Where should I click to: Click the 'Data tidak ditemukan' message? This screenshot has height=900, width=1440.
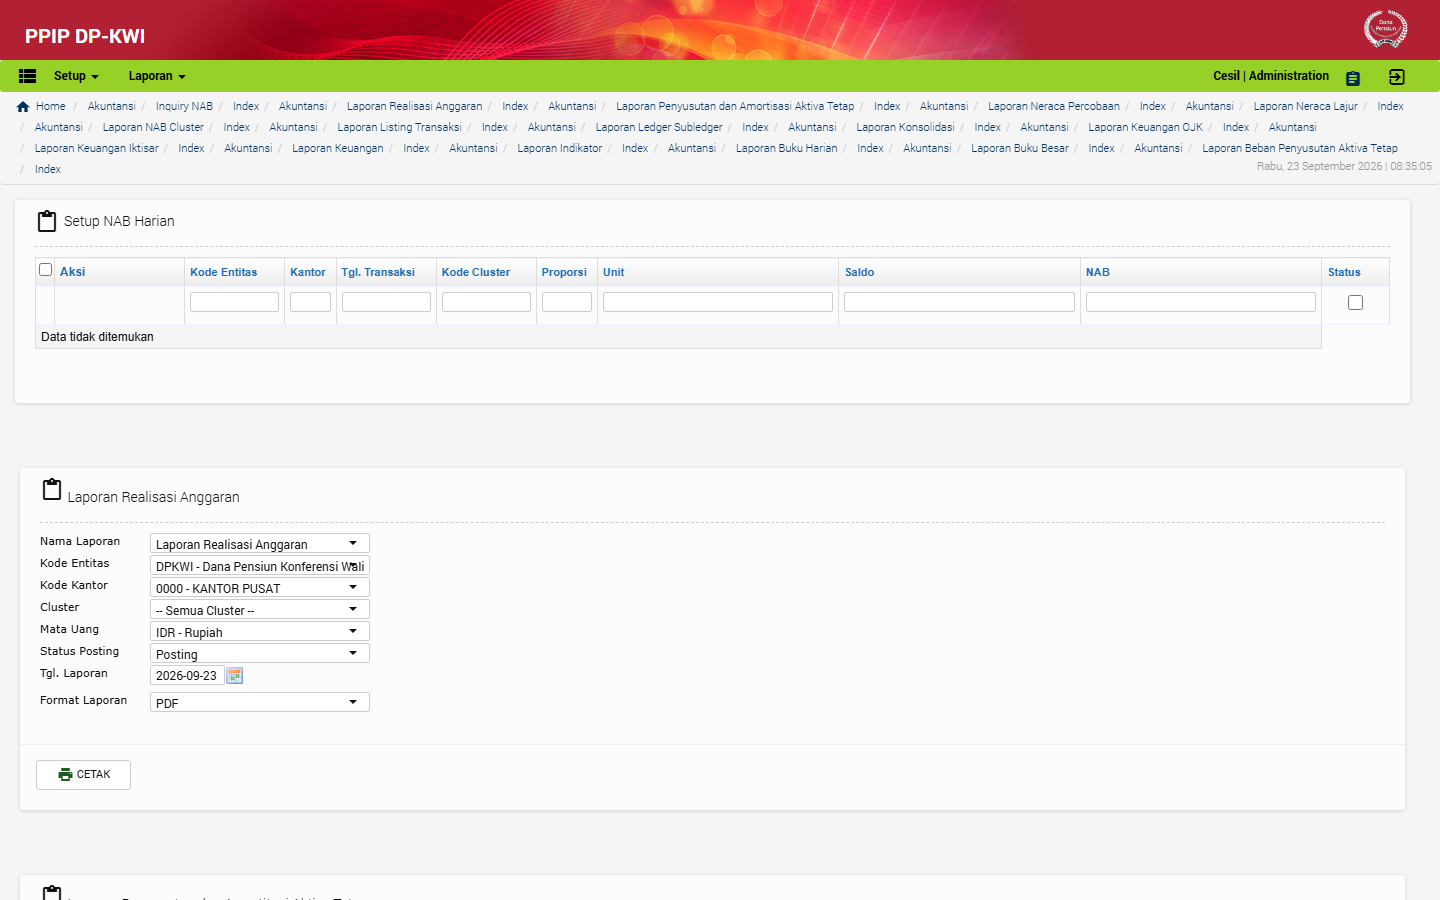[x=97, y=337]
